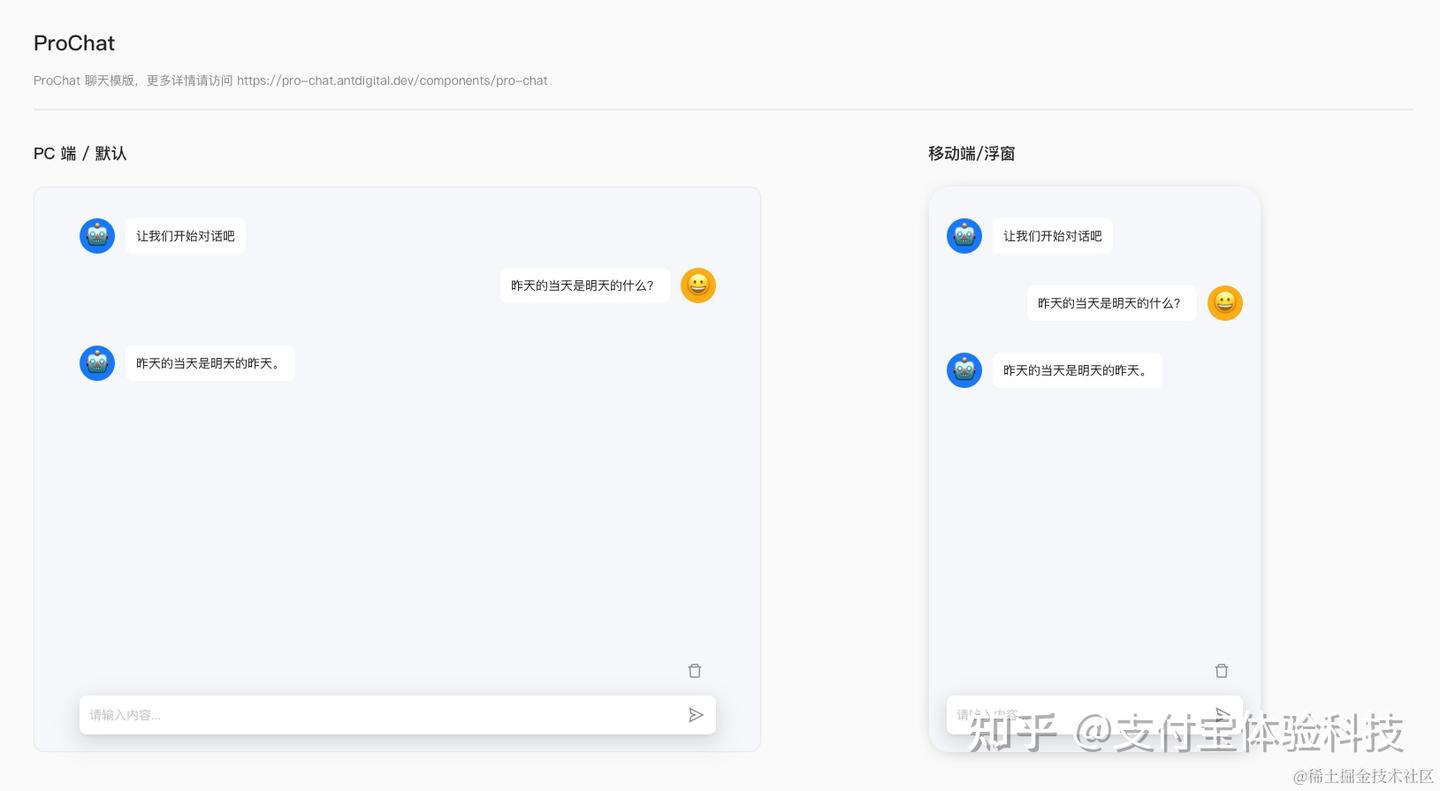This screenshot has width=1440, height=791.
Task: Click the @稀土掘金技术社区 watermark text
Action: pos(1365,775)
